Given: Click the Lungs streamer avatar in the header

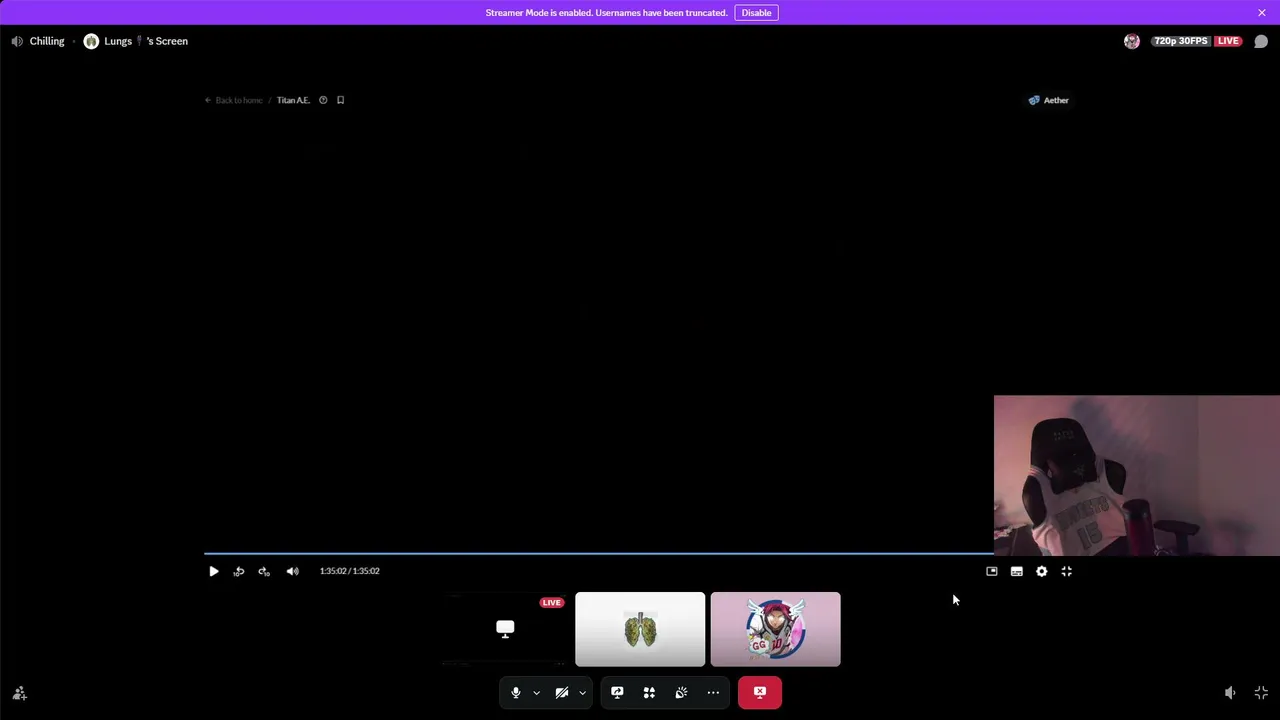Looking at the screenshot, I should (x=91, y=41).
